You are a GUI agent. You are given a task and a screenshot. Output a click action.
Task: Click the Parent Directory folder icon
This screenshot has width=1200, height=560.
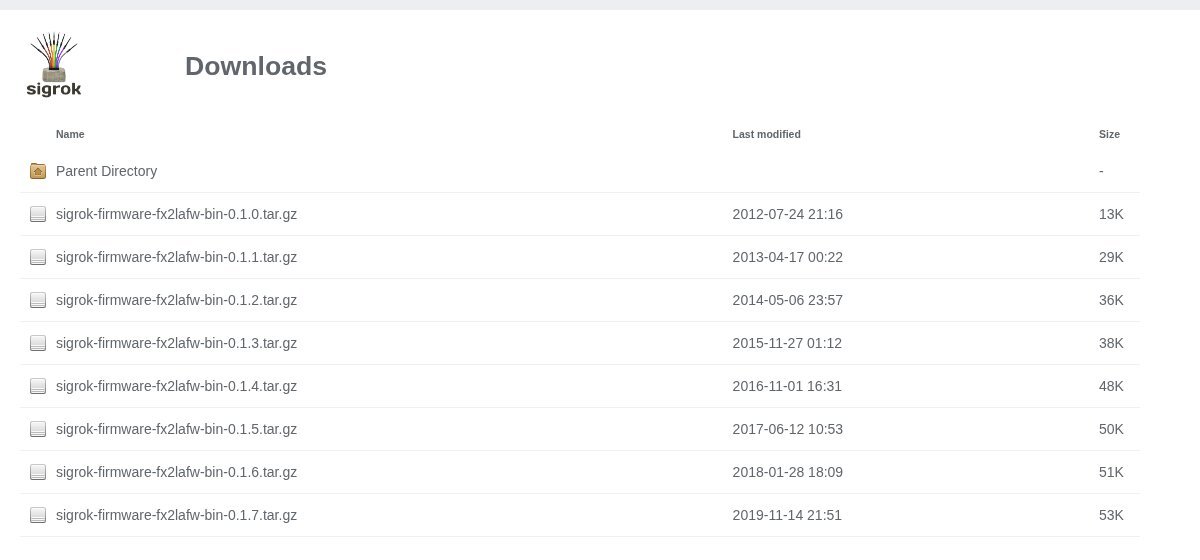[x=38, y=171]
